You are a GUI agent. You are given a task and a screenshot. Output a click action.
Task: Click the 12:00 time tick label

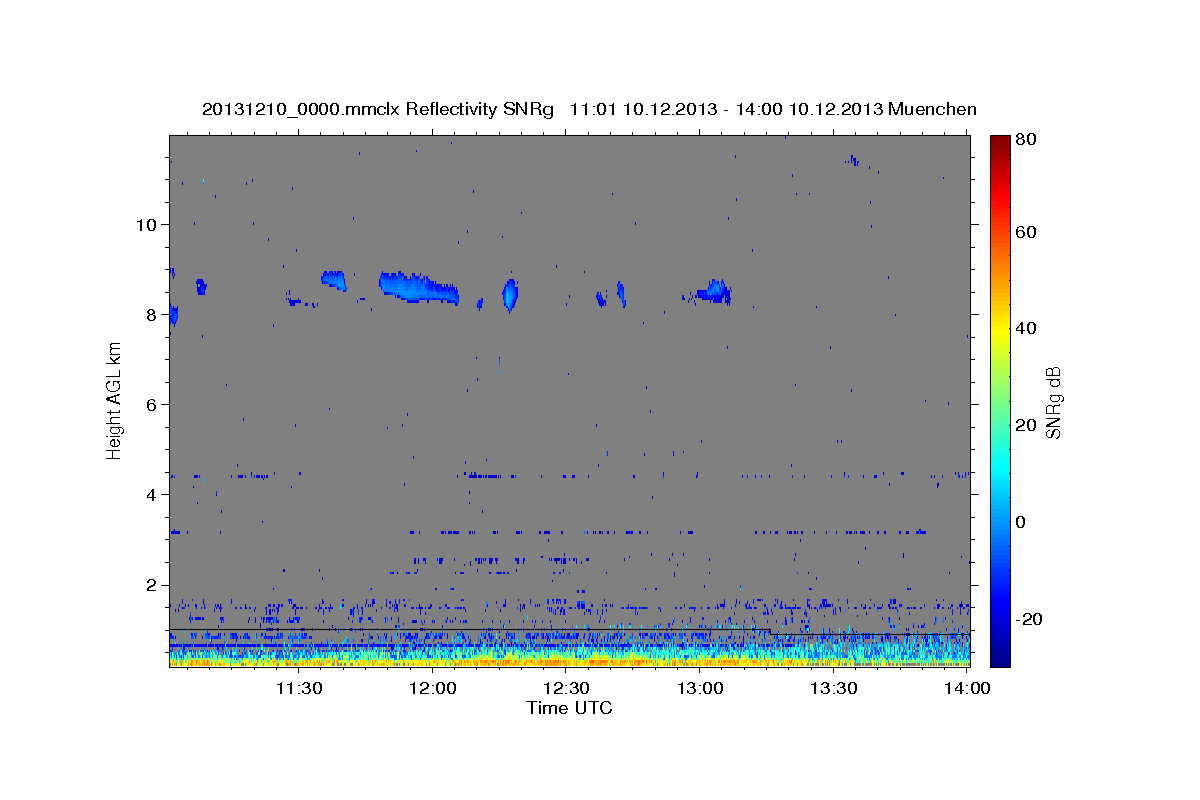click(x=433, y=688)
